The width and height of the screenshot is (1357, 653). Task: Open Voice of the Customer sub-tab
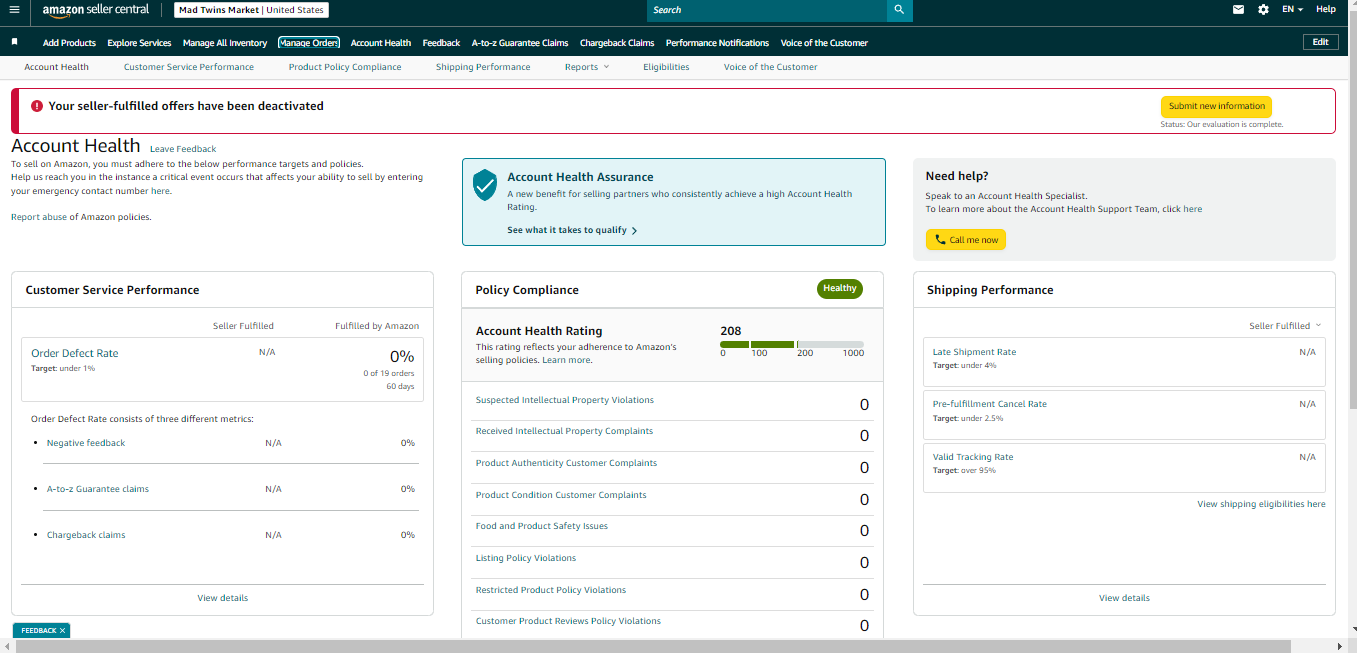point(770,67)
